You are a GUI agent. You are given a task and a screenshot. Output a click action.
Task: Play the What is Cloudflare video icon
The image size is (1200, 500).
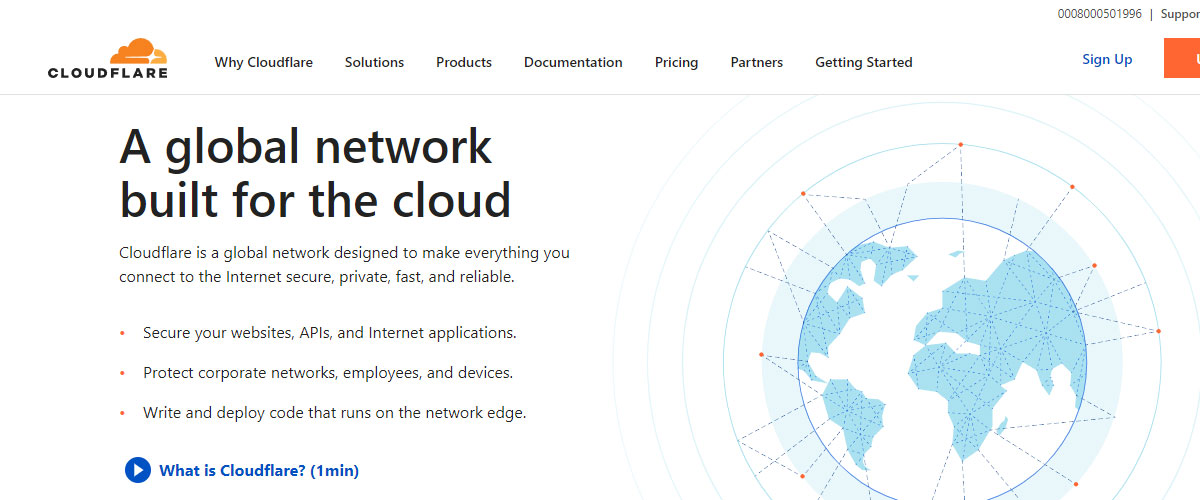pos(137,470)
